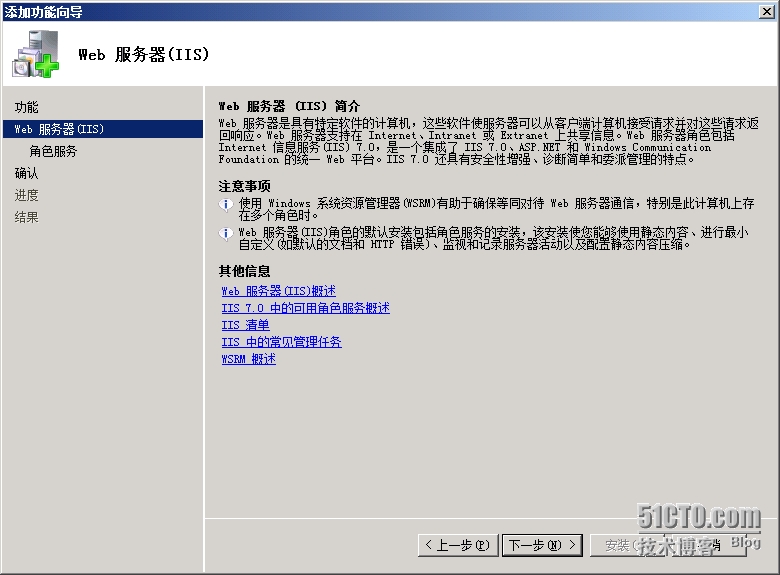780x575 pixels.
Task: Select the 进度 step in sidebar
Action: click(26, 195)
